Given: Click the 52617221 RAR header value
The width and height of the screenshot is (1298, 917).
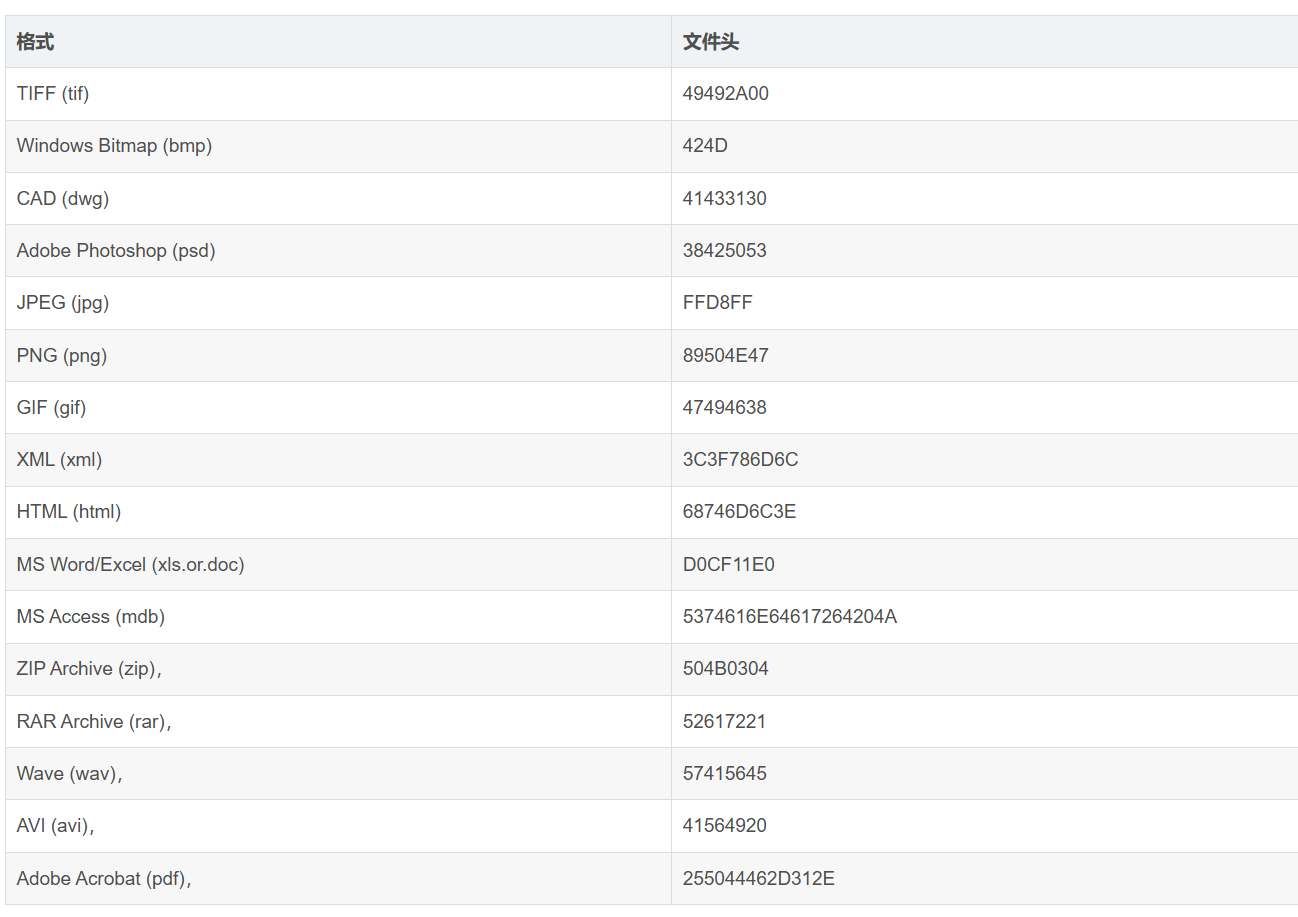Looking at the screenshot, I should (724, 722).
